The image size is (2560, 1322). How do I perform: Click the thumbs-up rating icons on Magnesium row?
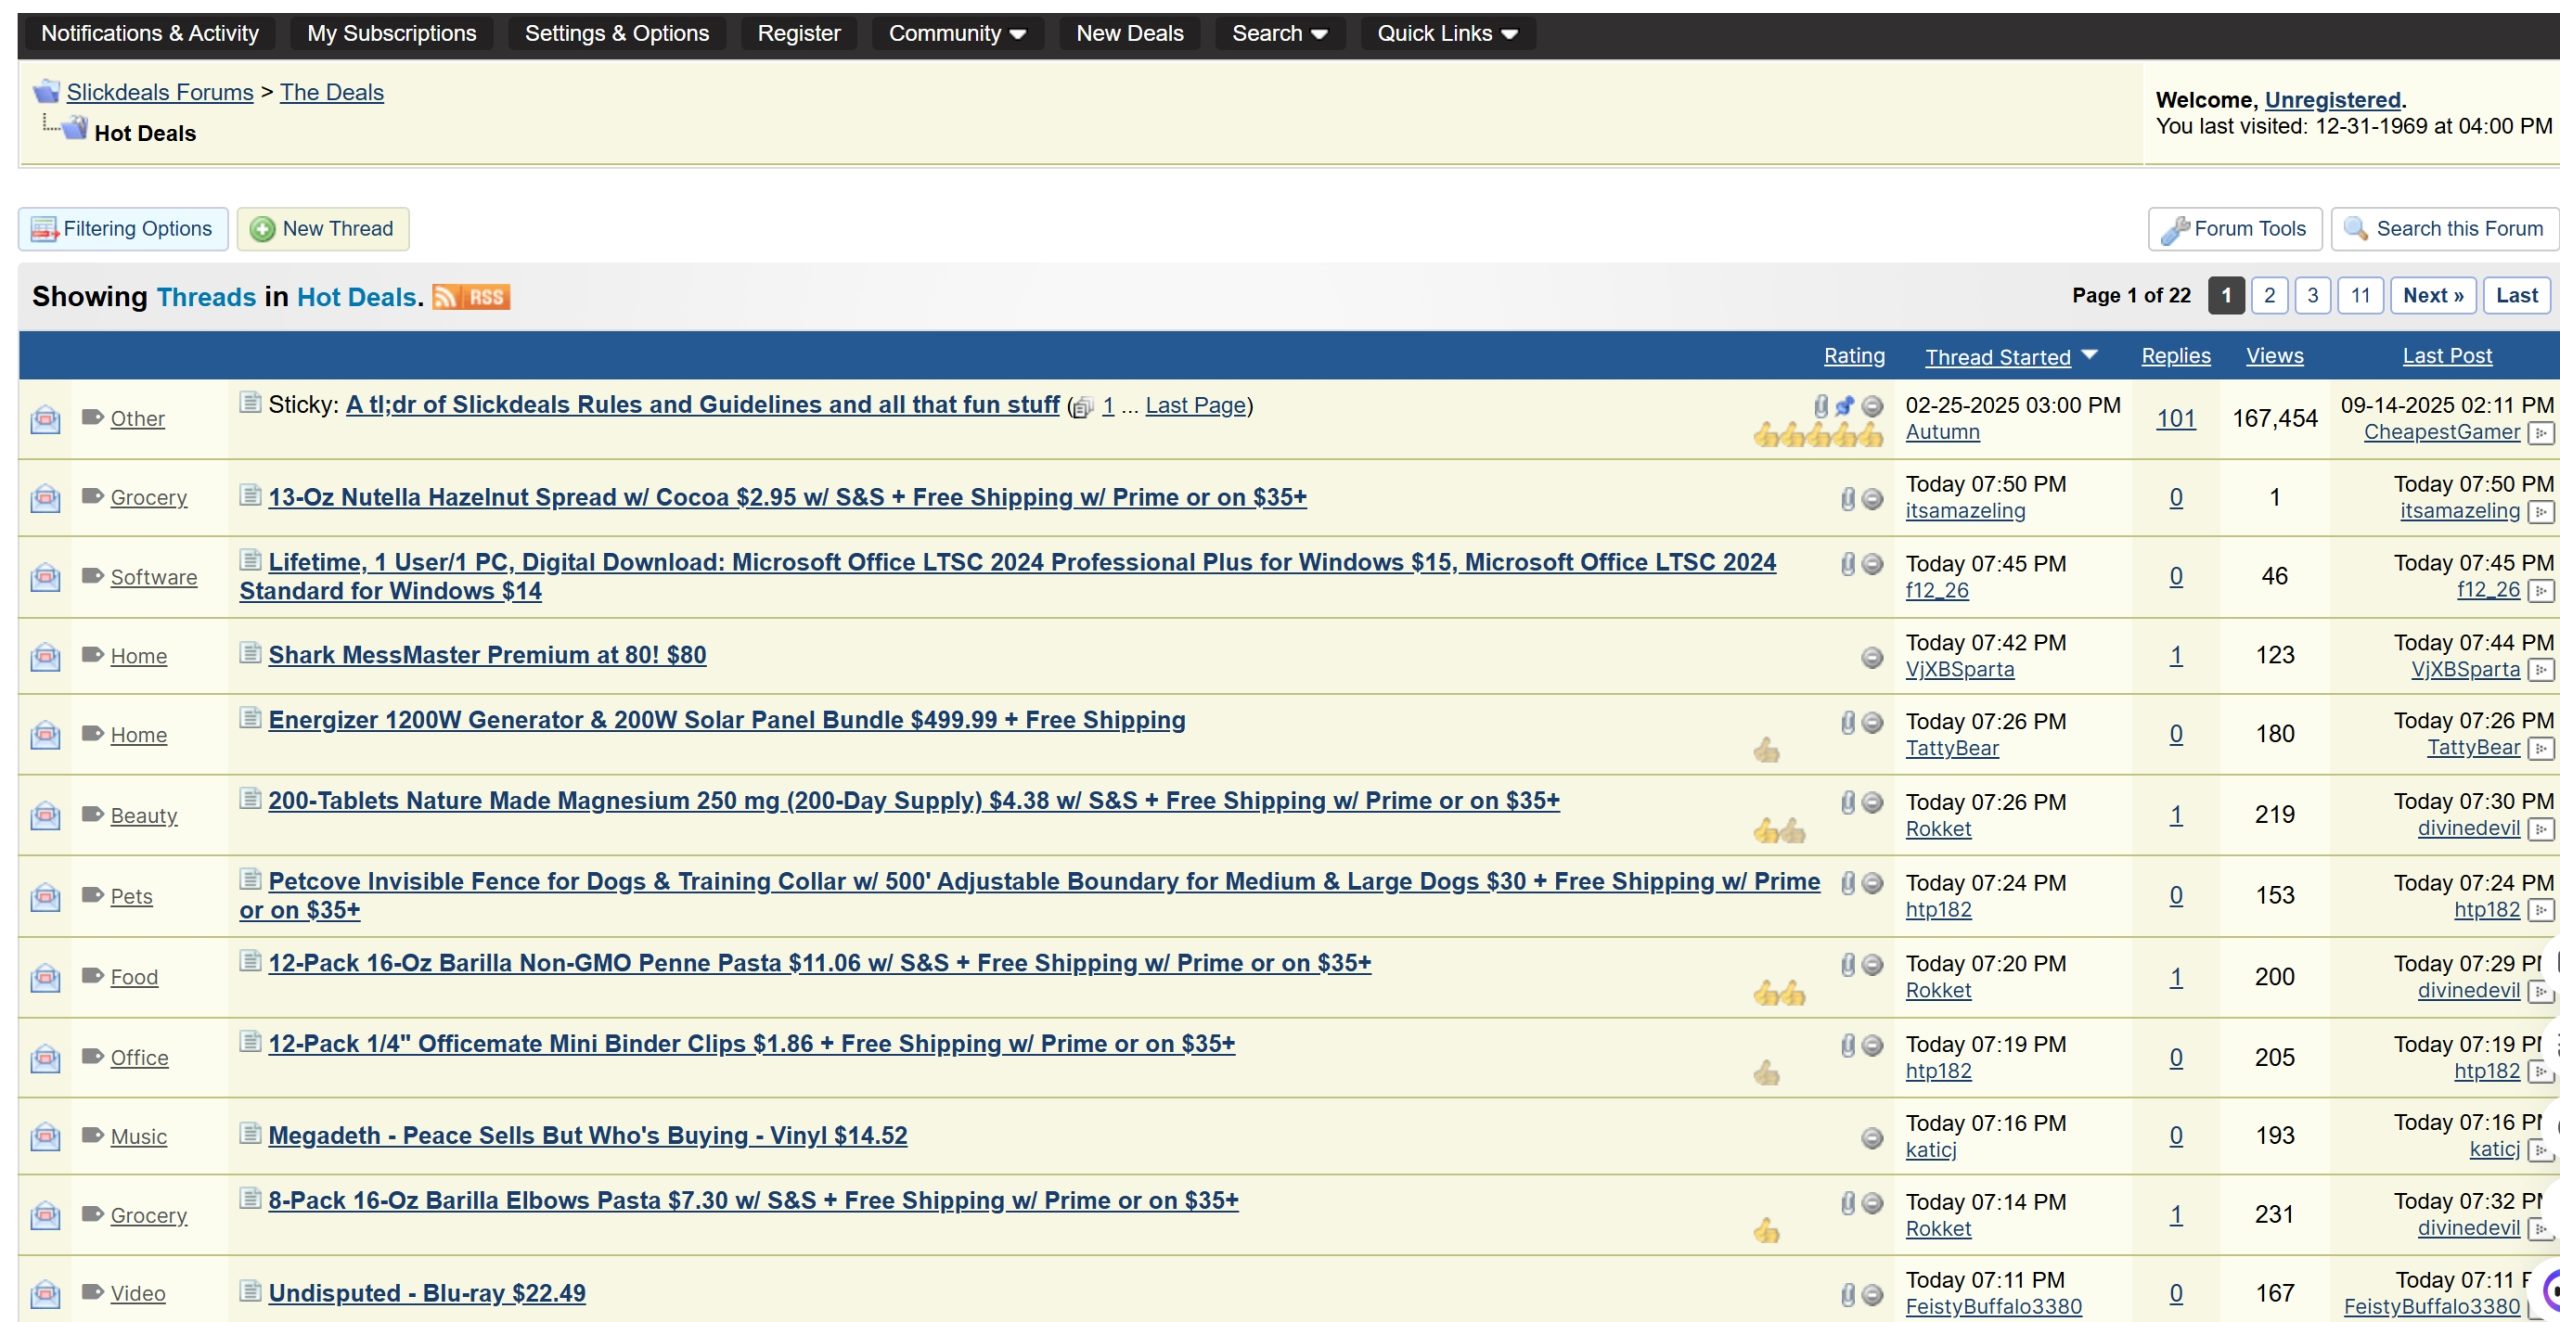click(1780, 830)
